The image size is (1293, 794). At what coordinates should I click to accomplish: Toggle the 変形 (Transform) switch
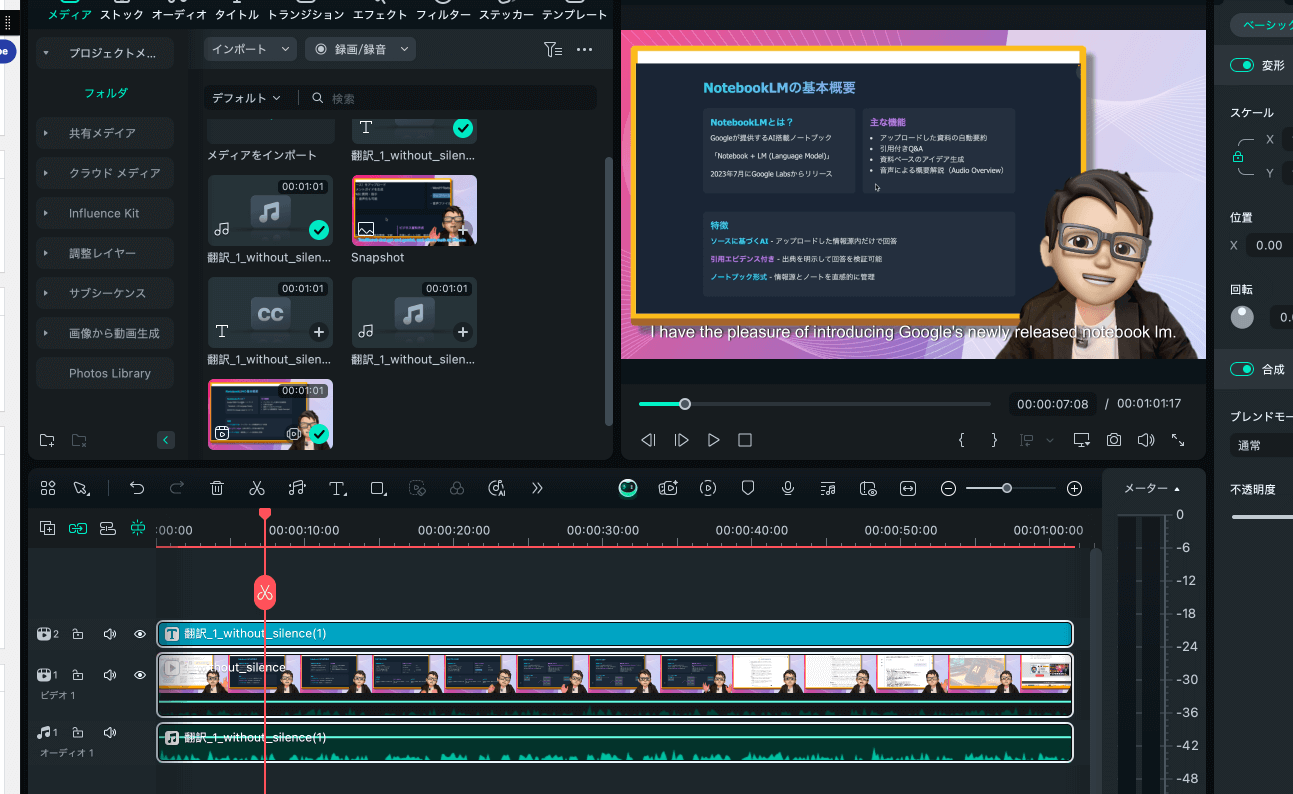[1242, 65]
